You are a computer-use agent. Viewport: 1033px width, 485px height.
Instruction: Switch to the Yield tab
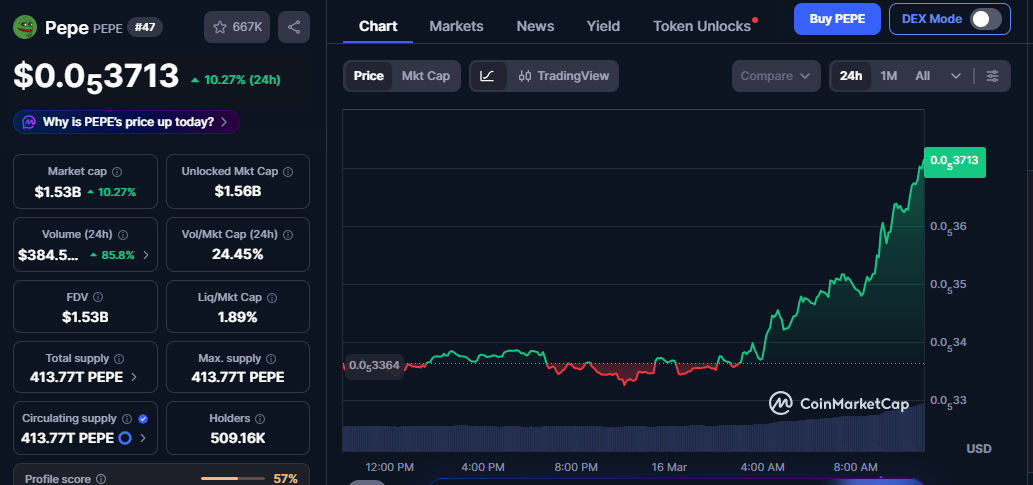[603, 26]
